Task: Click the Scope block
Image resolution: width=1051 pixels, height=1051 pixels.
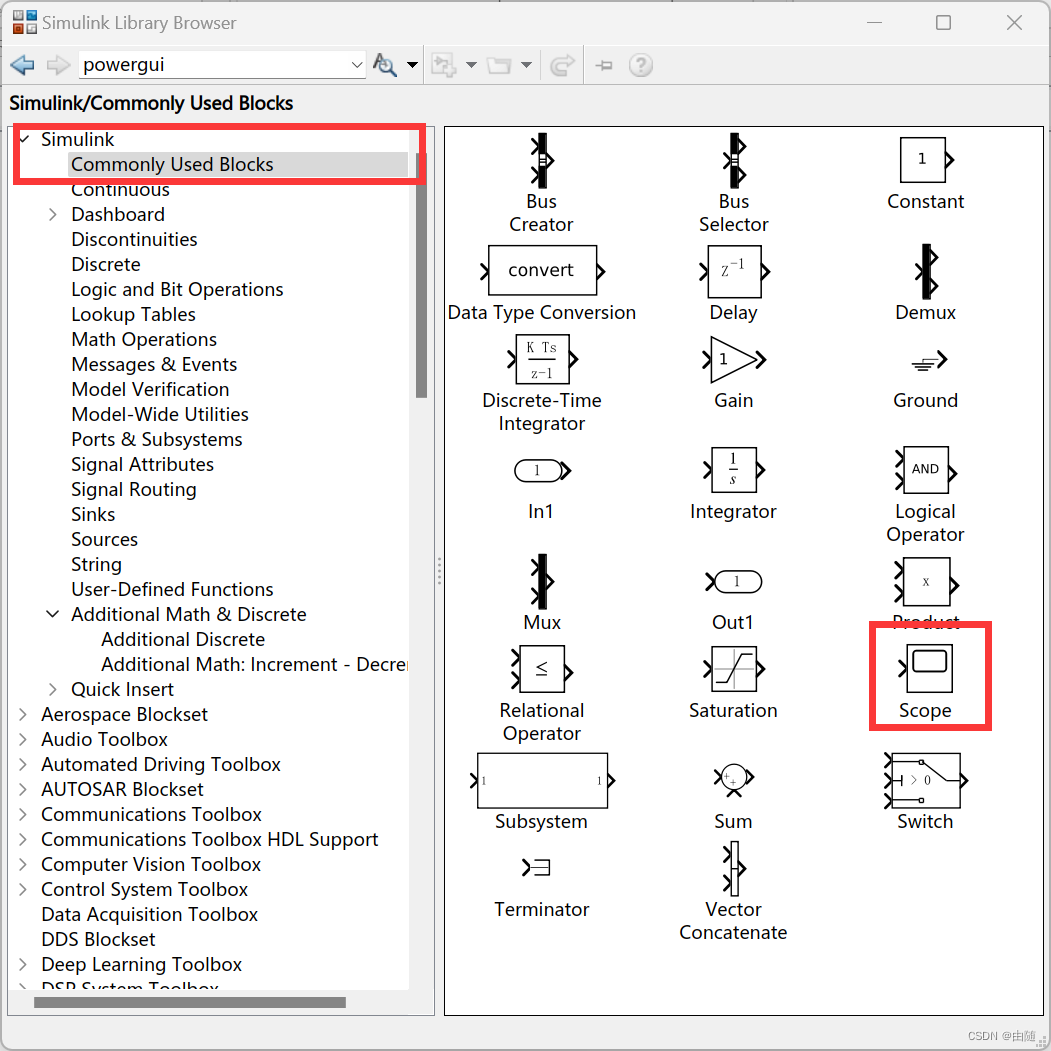Action: point(926,668)
